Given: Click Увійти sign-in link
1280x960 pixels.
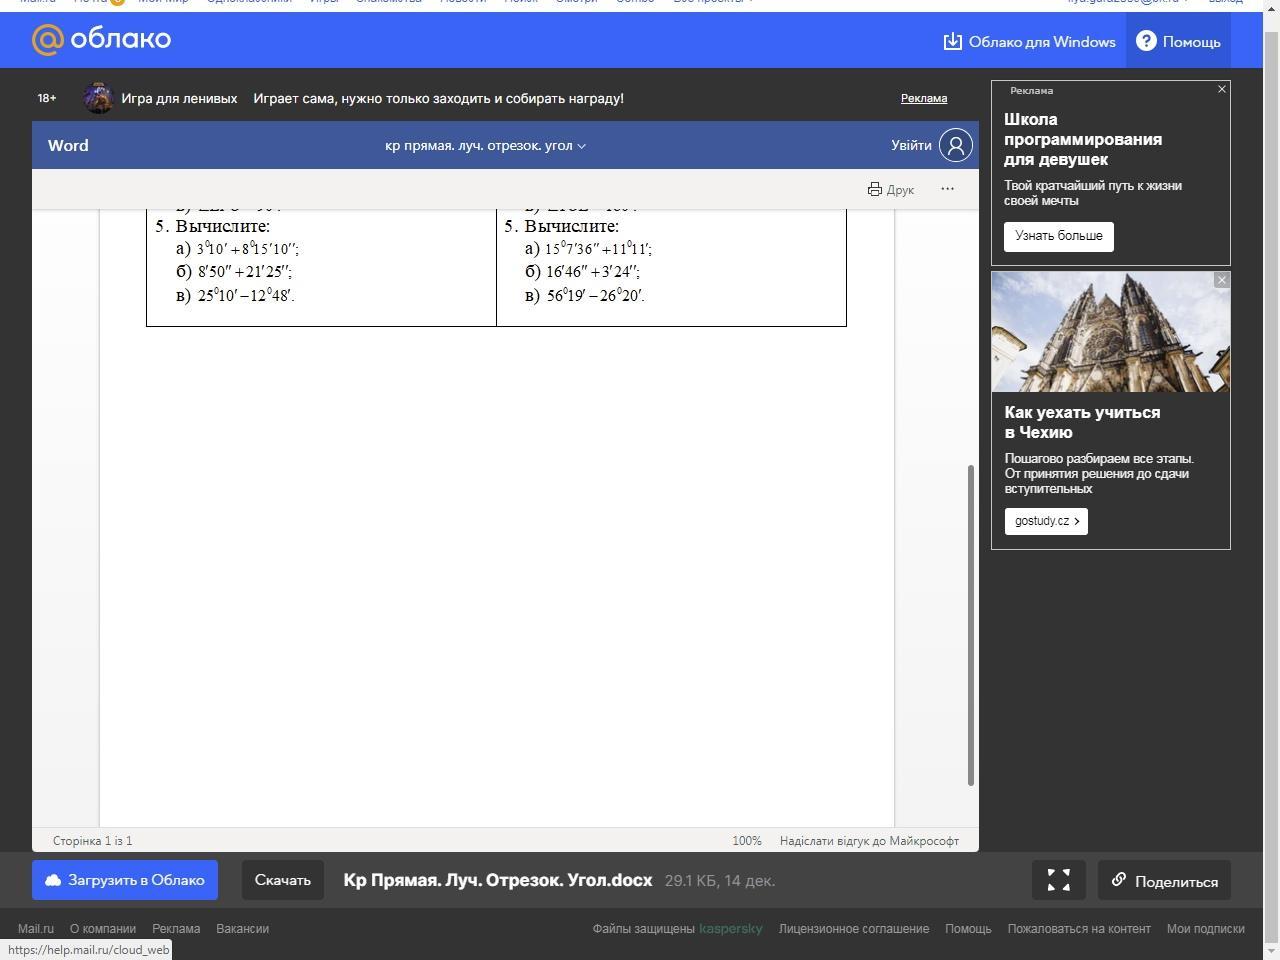Looking at the screenshot, I should click(911, 145).
